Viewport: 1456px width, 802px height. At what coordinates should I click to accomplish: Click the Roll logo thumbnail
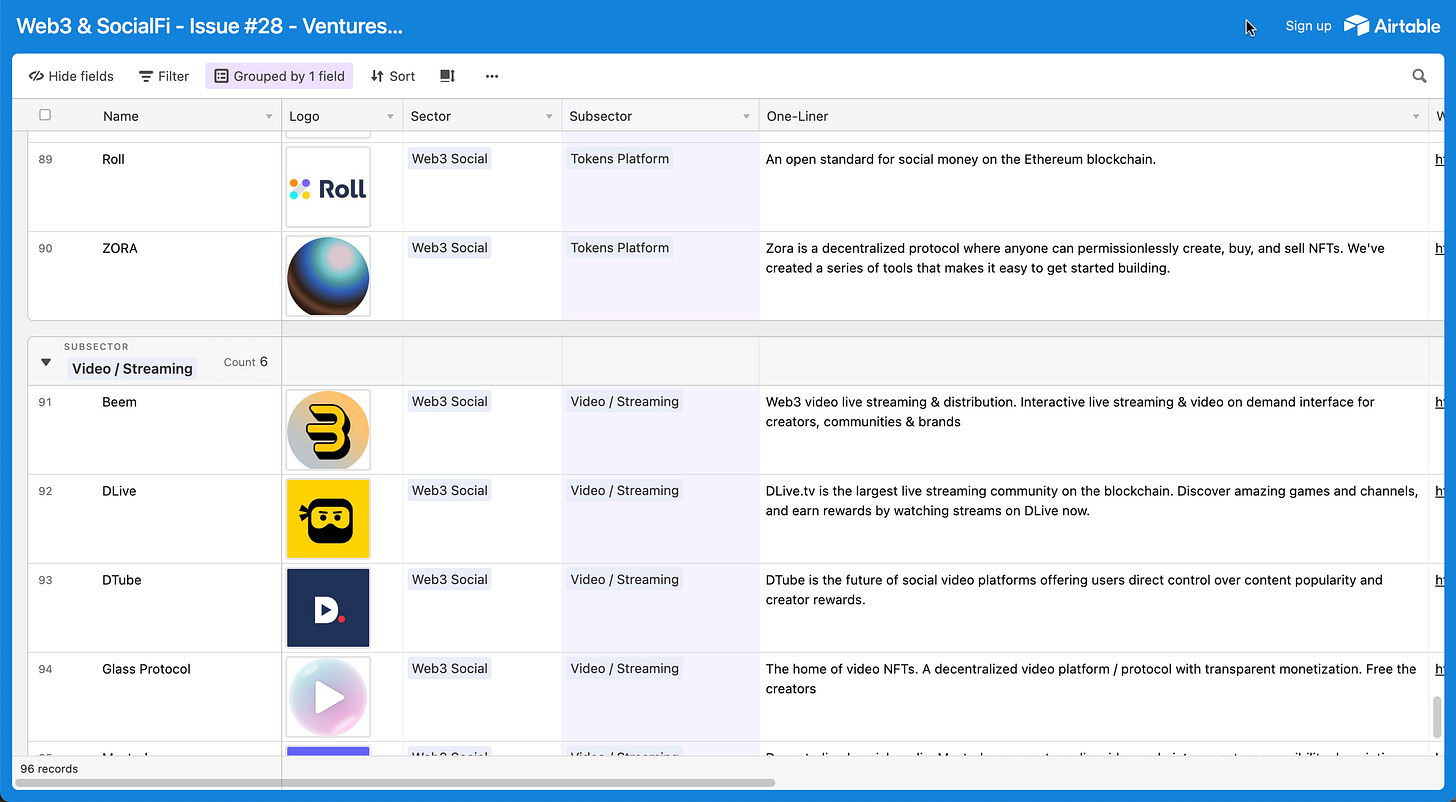(328, 187)
